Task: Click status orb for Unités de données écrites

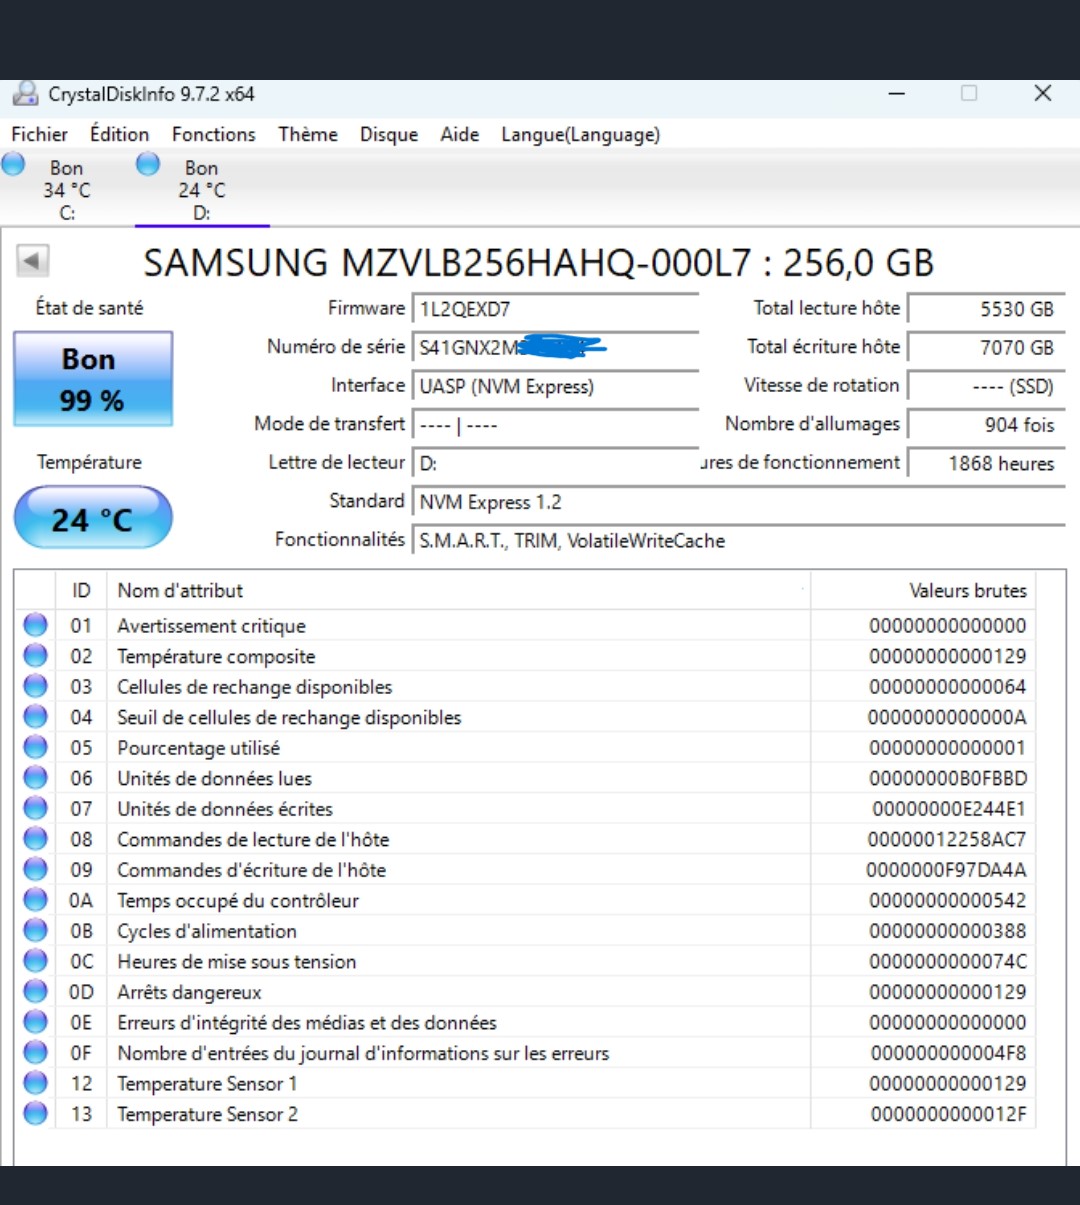Action: 36,808
